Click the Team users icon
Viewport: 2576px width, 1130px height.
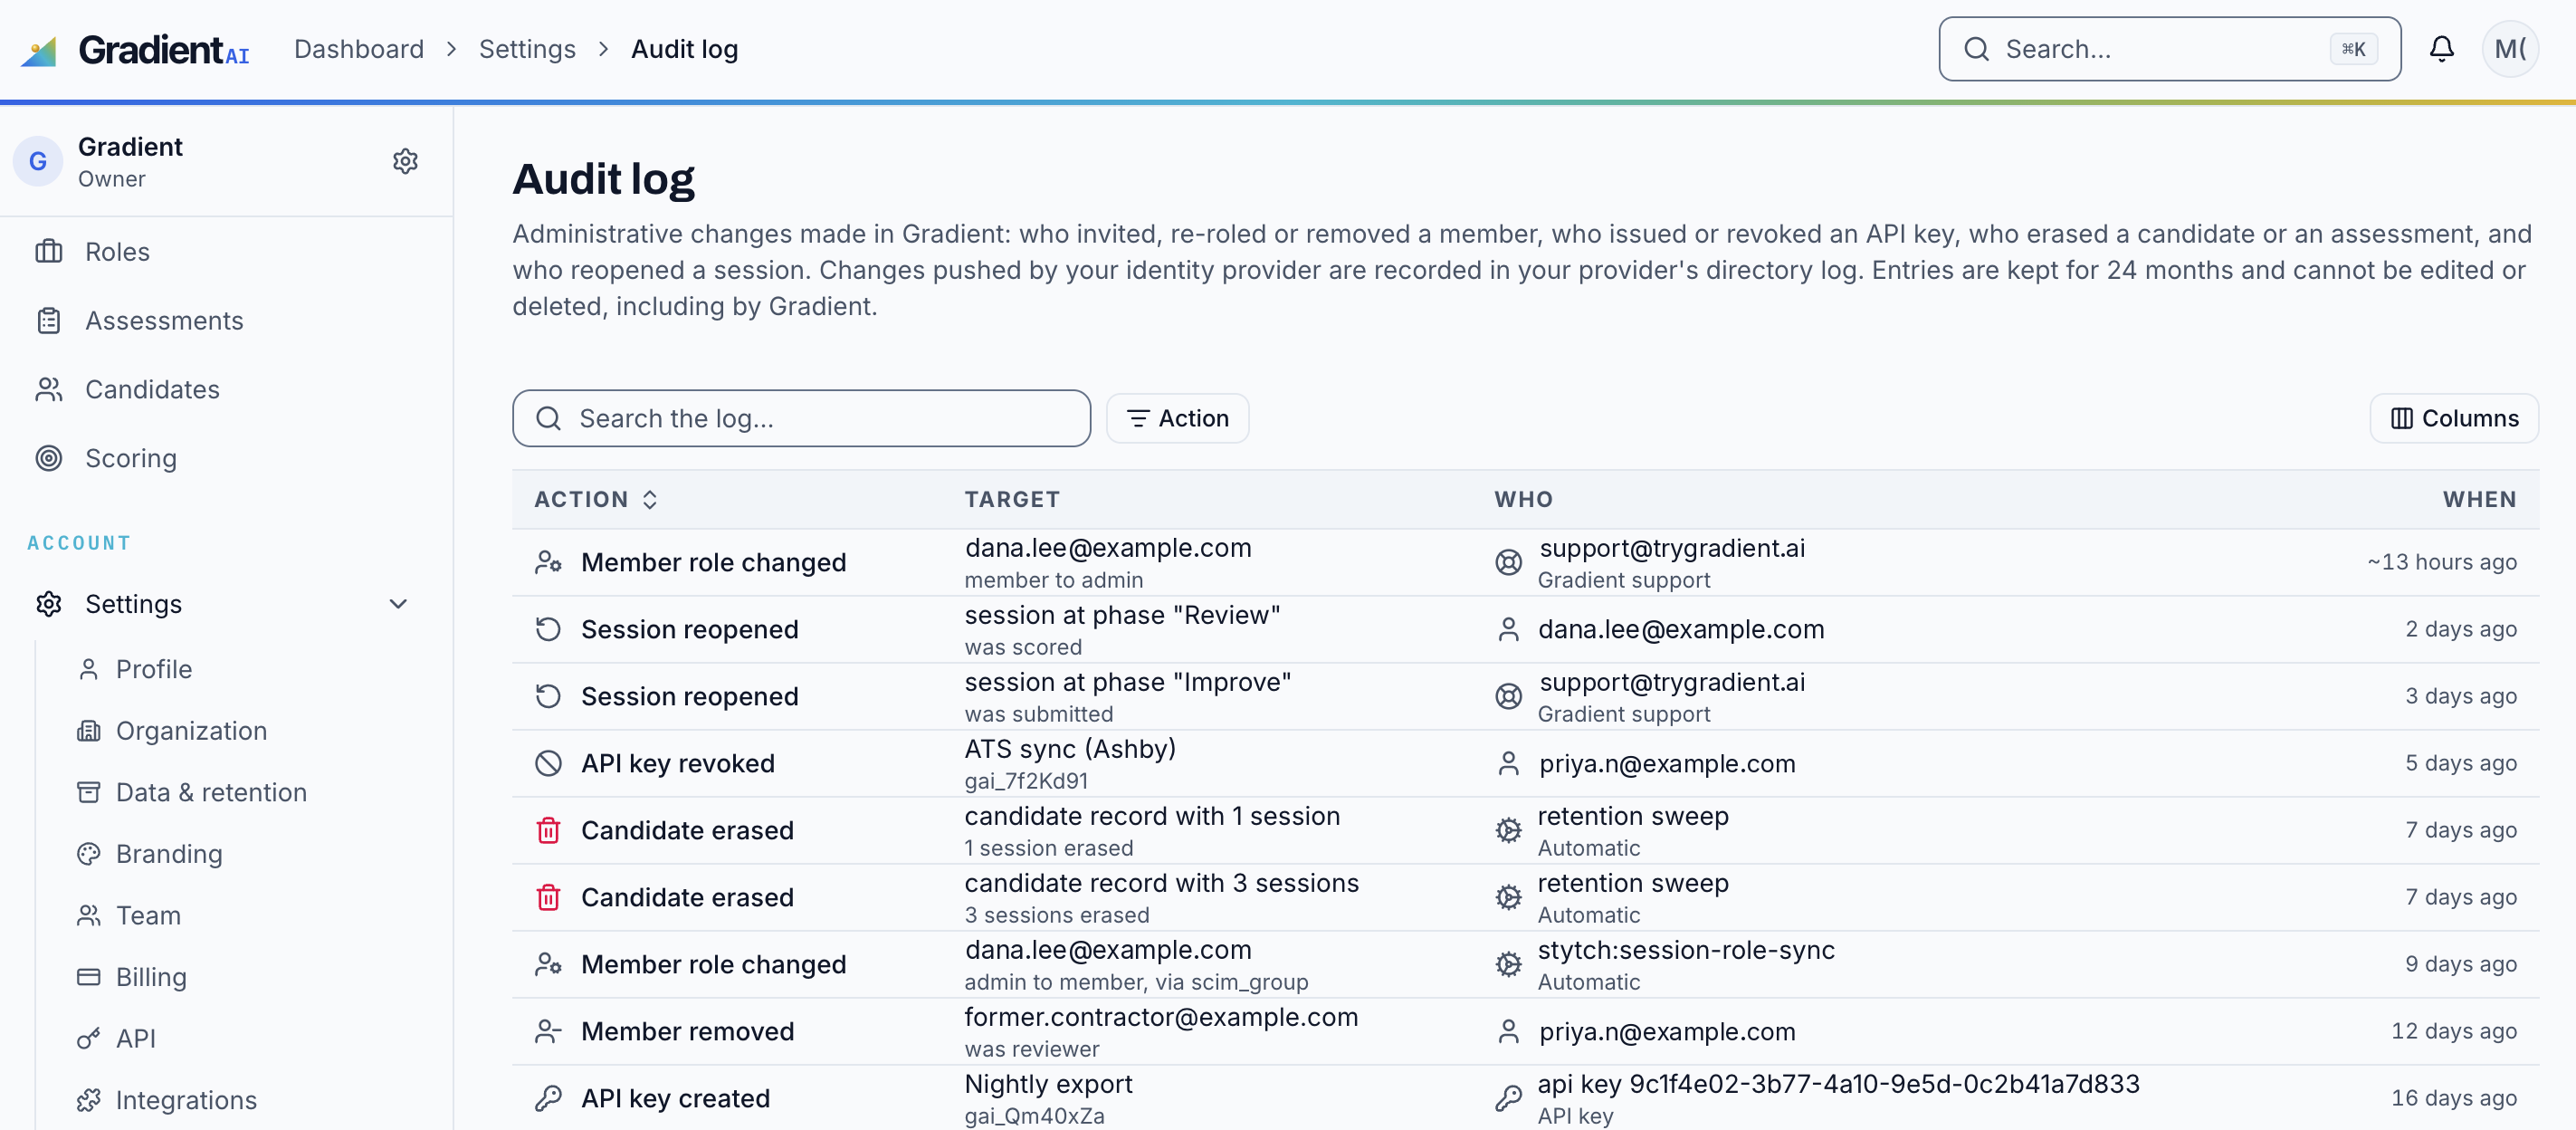coord(89,915)
